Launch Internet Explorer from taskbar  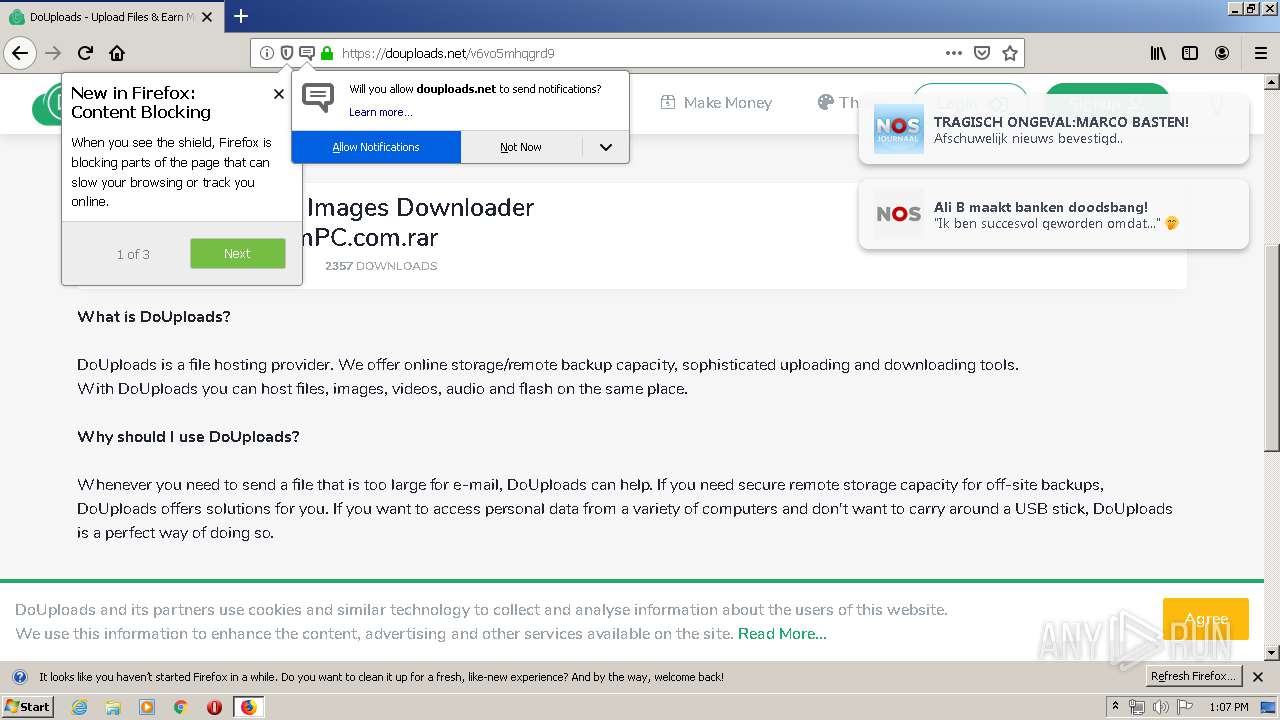click(79, 707)
